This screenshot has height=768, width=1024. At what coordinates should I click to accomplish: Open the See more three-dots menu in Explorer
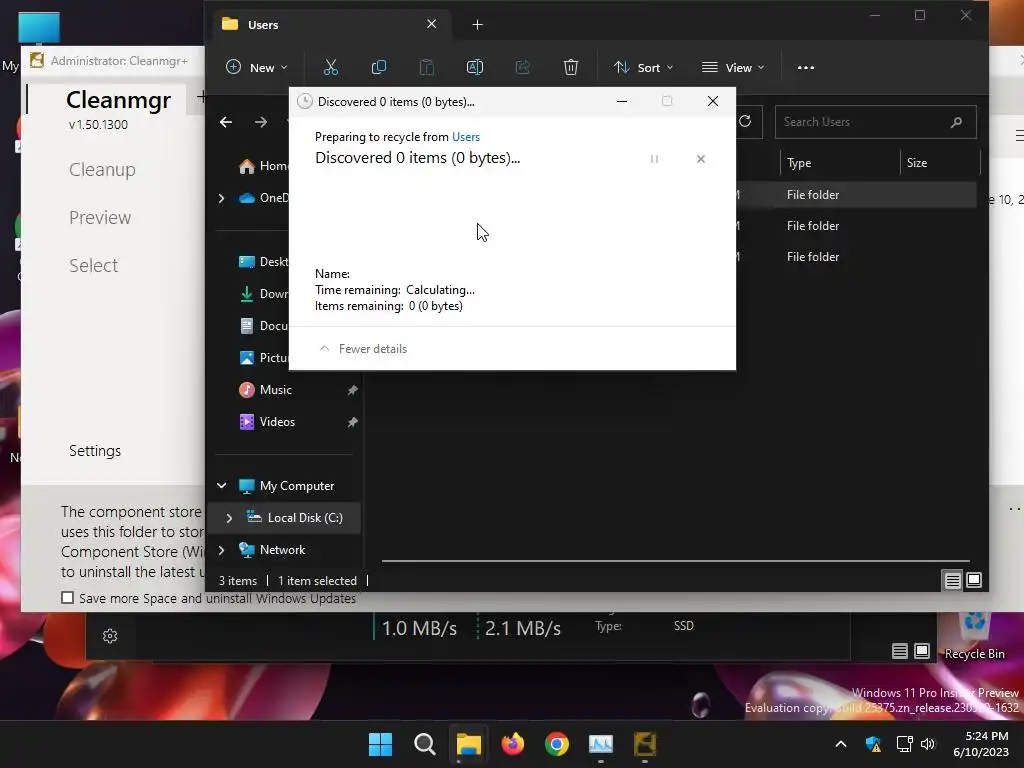click(806, 67)
